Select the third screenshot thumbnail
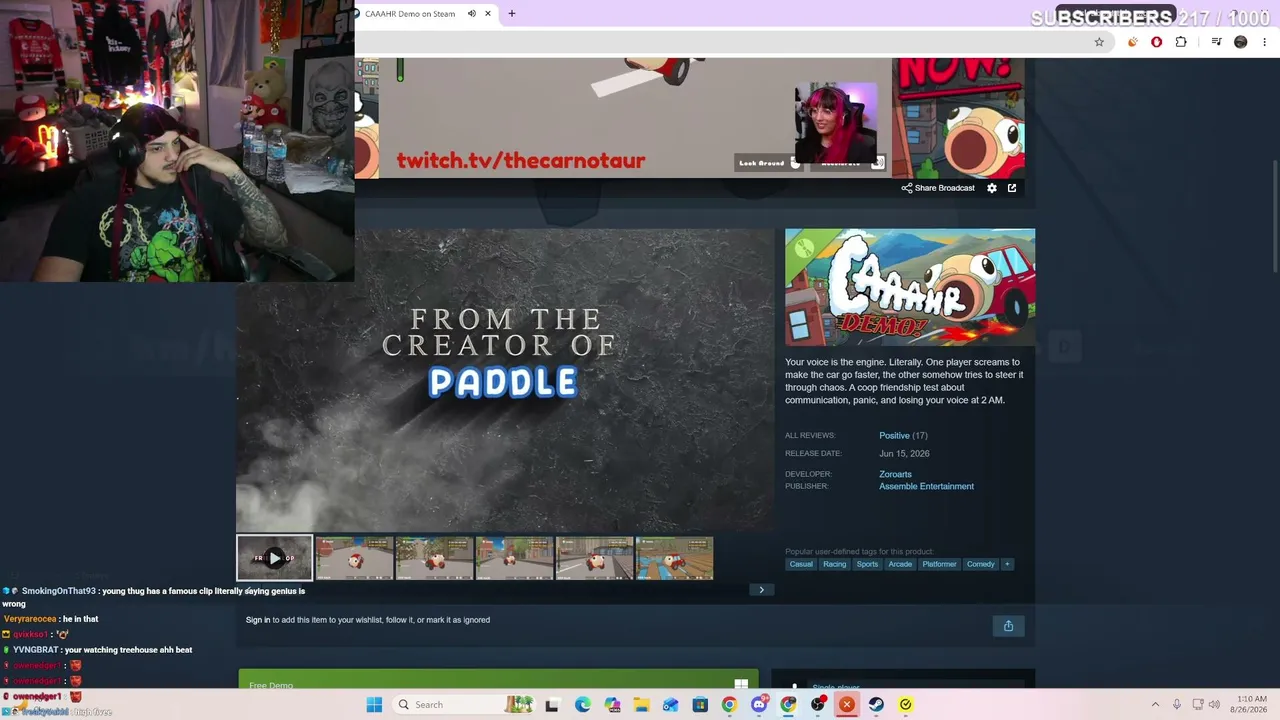The width and height of the screenshot is (1280, 720). [x=434, y=558]
